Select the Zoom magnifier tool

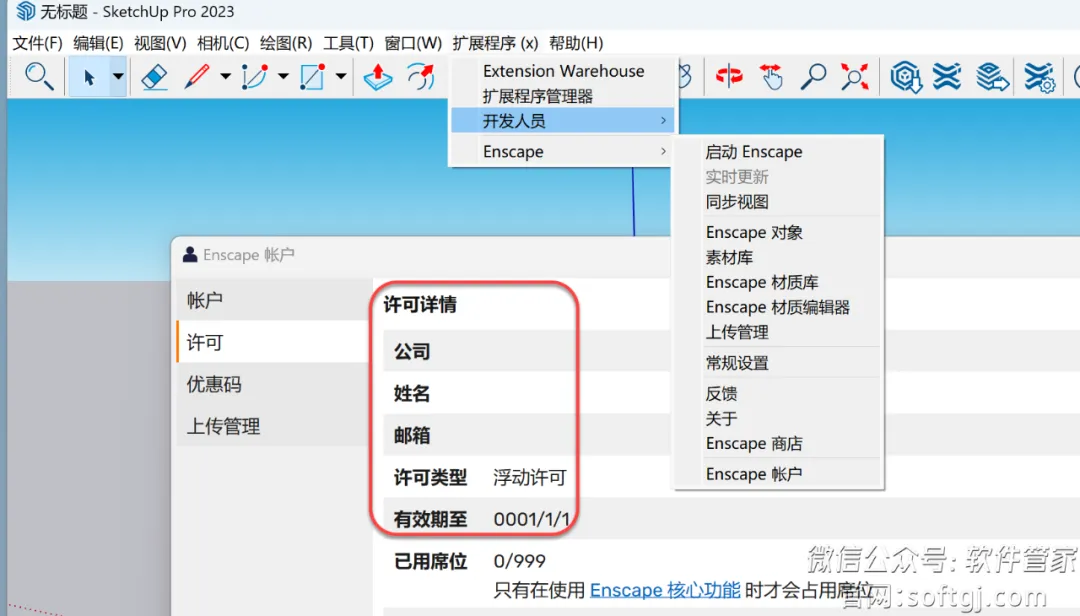coord(813,76)
